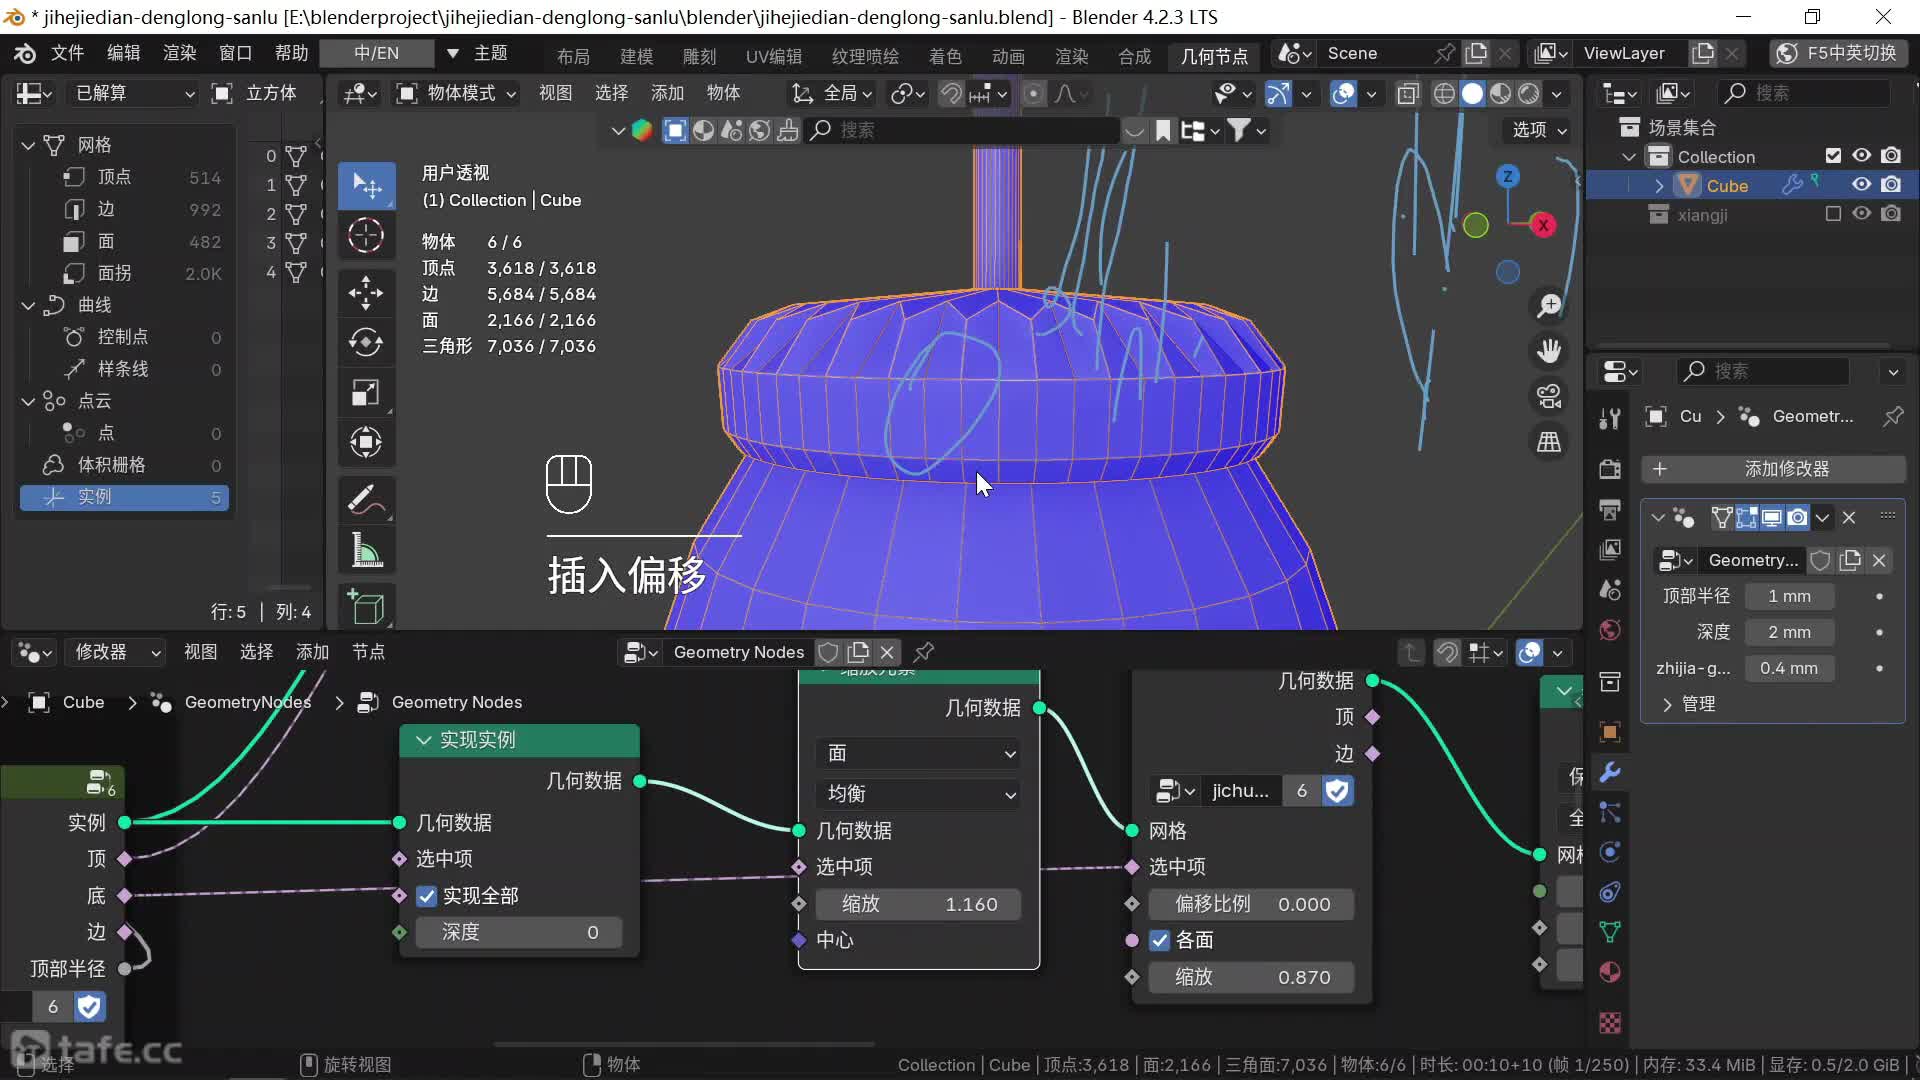Click the Add Cube tool icon

pos(366,606)
